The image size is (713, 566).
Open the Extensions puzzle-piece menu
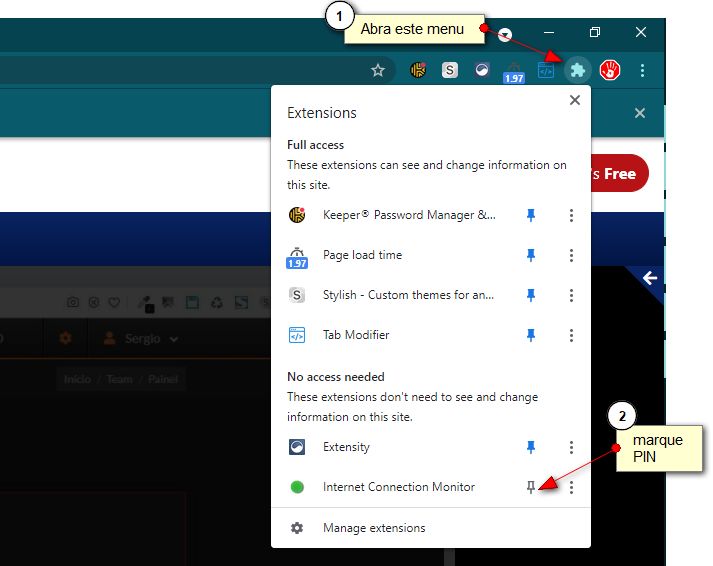pyautogui.click(x=577, y=70)
